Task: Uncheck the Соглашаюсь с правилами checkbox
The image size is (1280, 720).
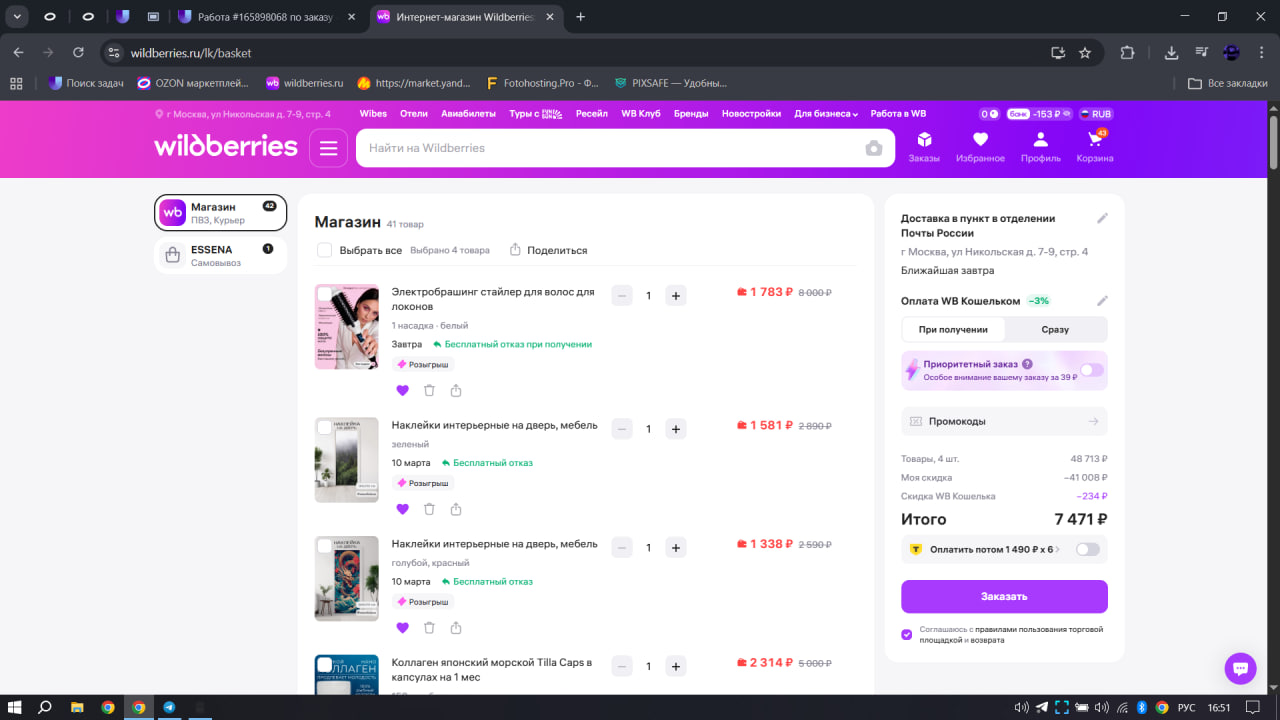Action: 906,634
